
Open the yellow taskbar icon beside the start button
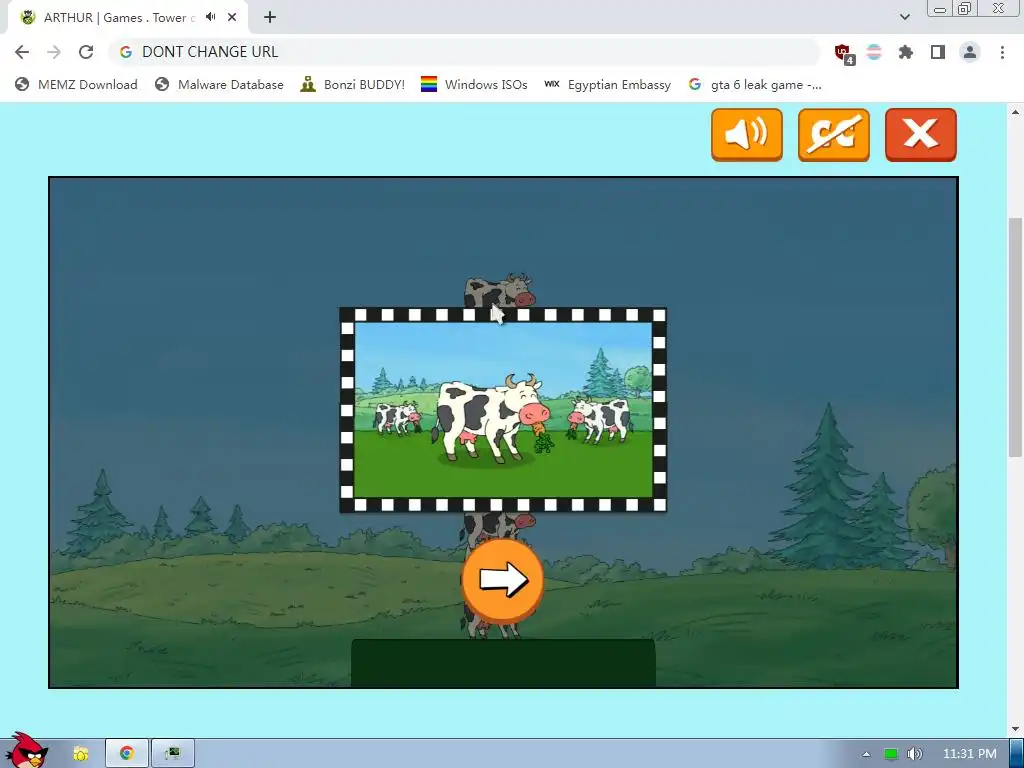pos(80,754)
